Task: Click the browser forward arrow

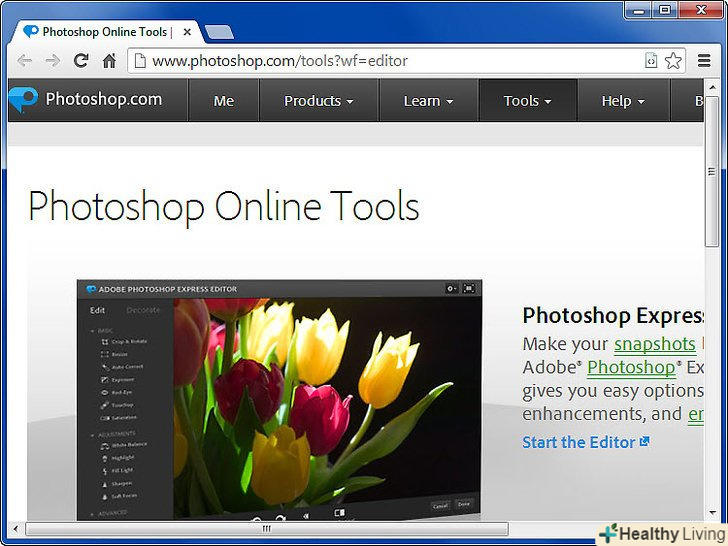Action: 53,61
